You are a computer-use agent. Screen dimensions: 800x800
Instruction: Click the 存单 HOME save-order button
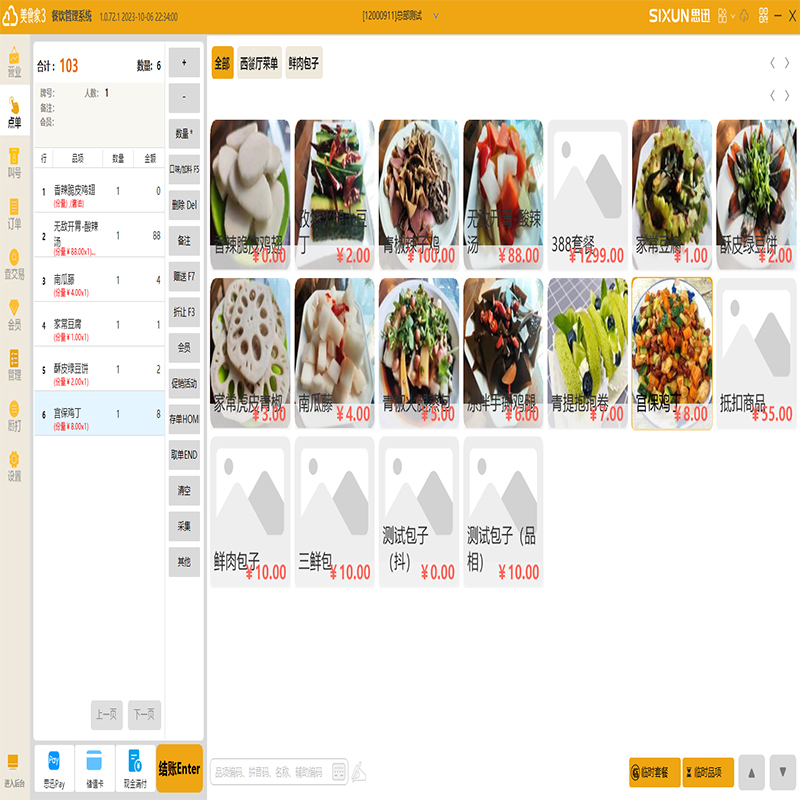pos(184,419)
